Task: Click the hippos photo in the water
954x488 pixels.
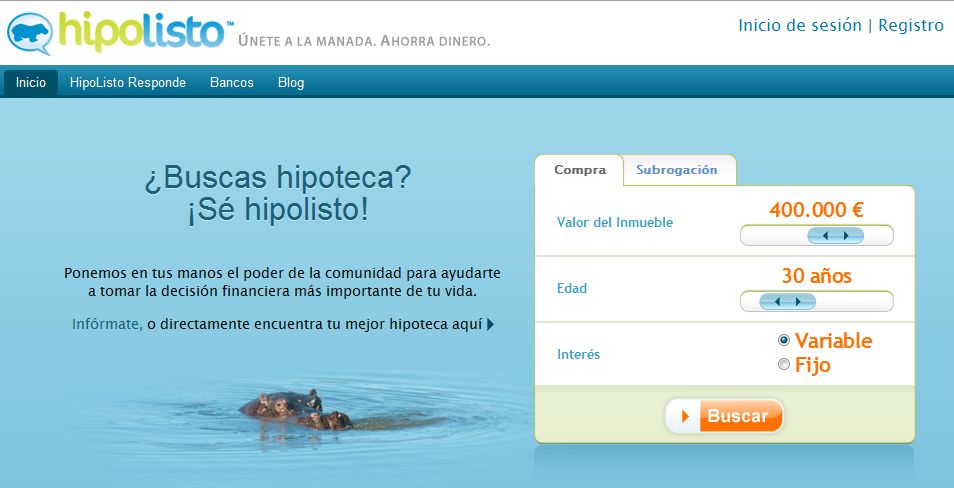Action: (296, 410)
